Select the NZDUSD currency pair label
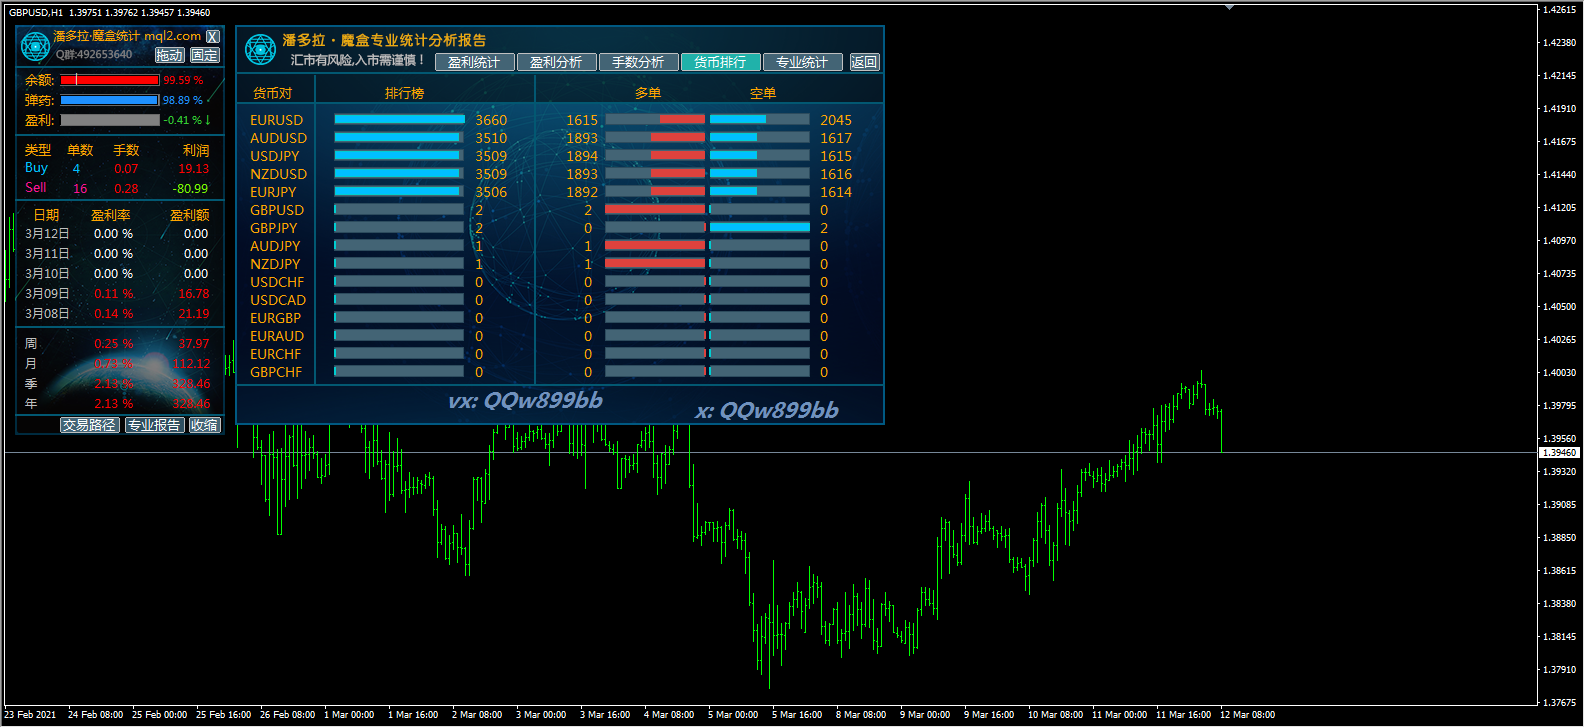 (278, 174)
